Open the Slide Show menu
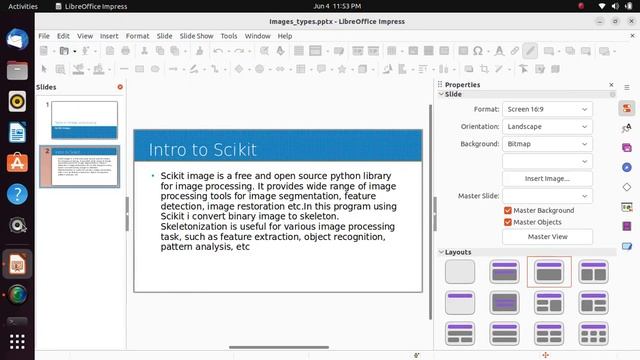The width and height of the screenshot is (640, 360). click(196, 36)
